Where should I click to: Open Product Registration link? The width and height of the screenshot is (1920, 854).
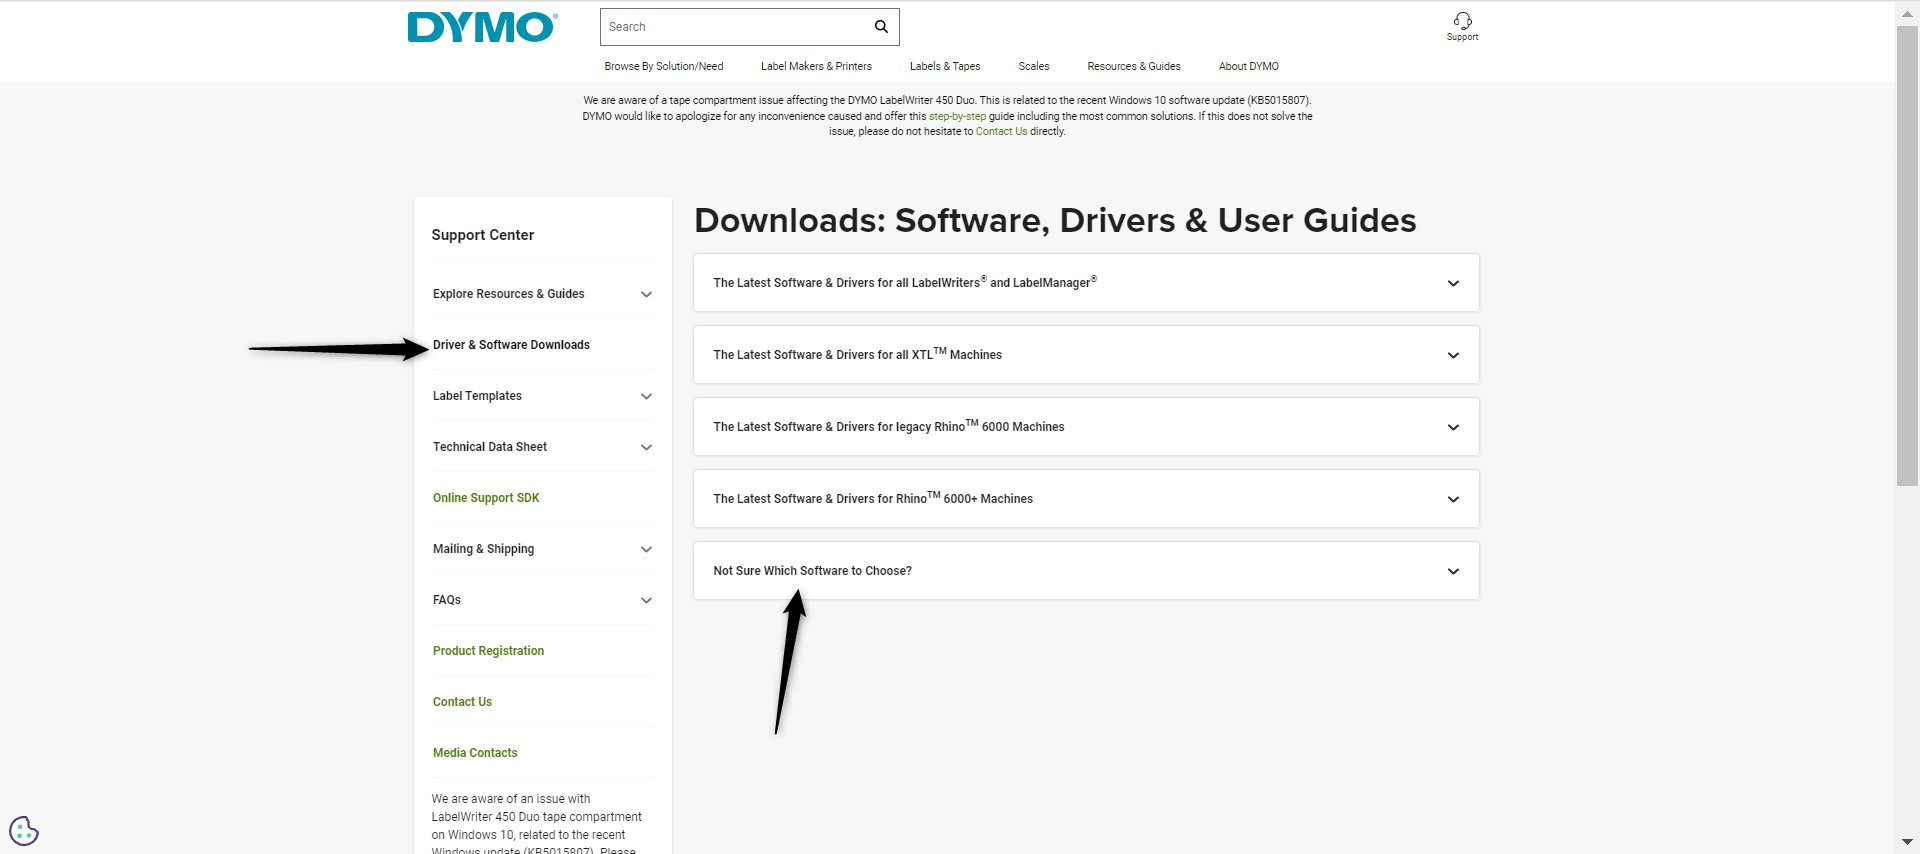[x=488, y=651]
